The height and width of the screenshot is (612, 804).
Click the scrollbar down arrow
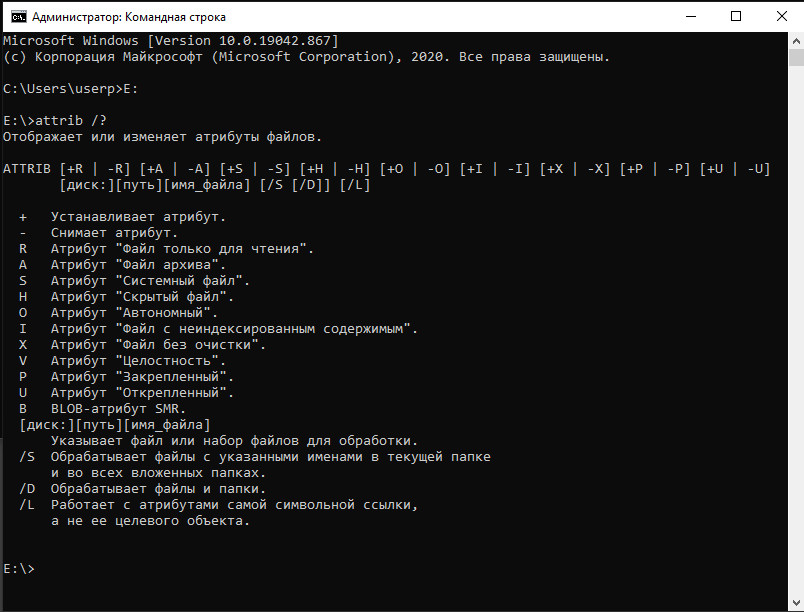click(794, 602)
